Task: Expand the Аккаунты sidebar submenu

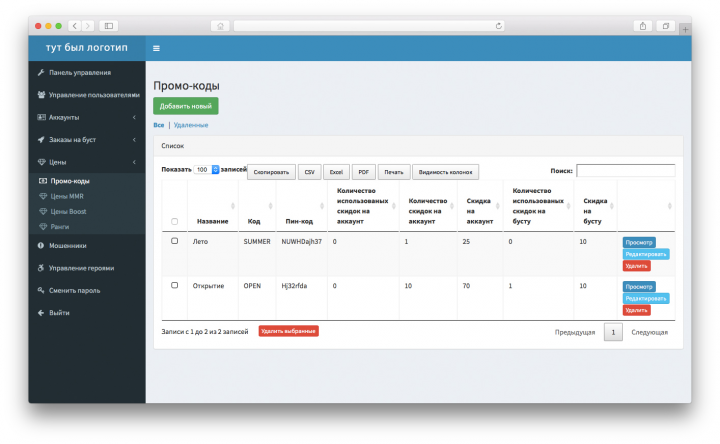Action: pyautogui.click(x=87, y=118)
